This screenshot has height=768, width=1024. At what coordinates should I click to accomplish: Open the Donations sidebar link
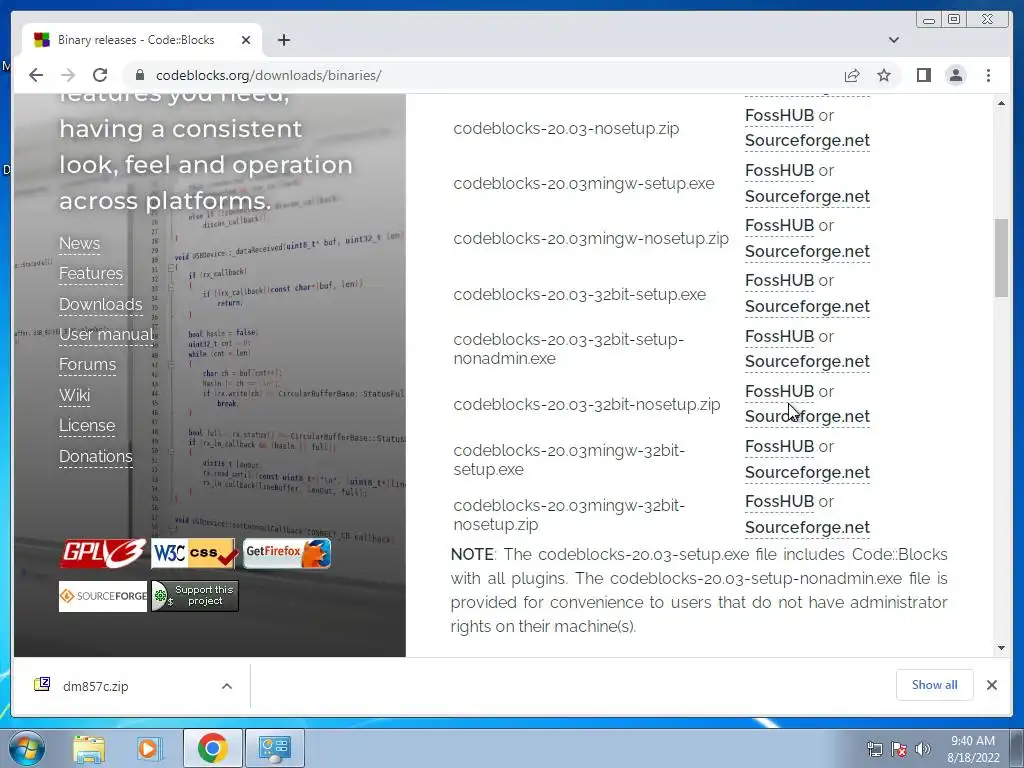click(95, 456)
